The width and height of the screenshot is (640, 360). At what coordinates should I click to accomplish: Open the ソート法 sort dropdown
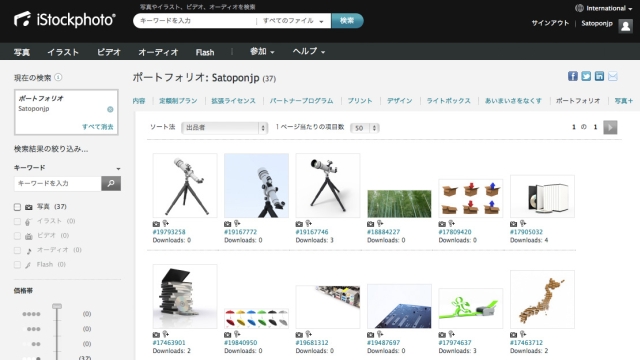tap(224, 128)
